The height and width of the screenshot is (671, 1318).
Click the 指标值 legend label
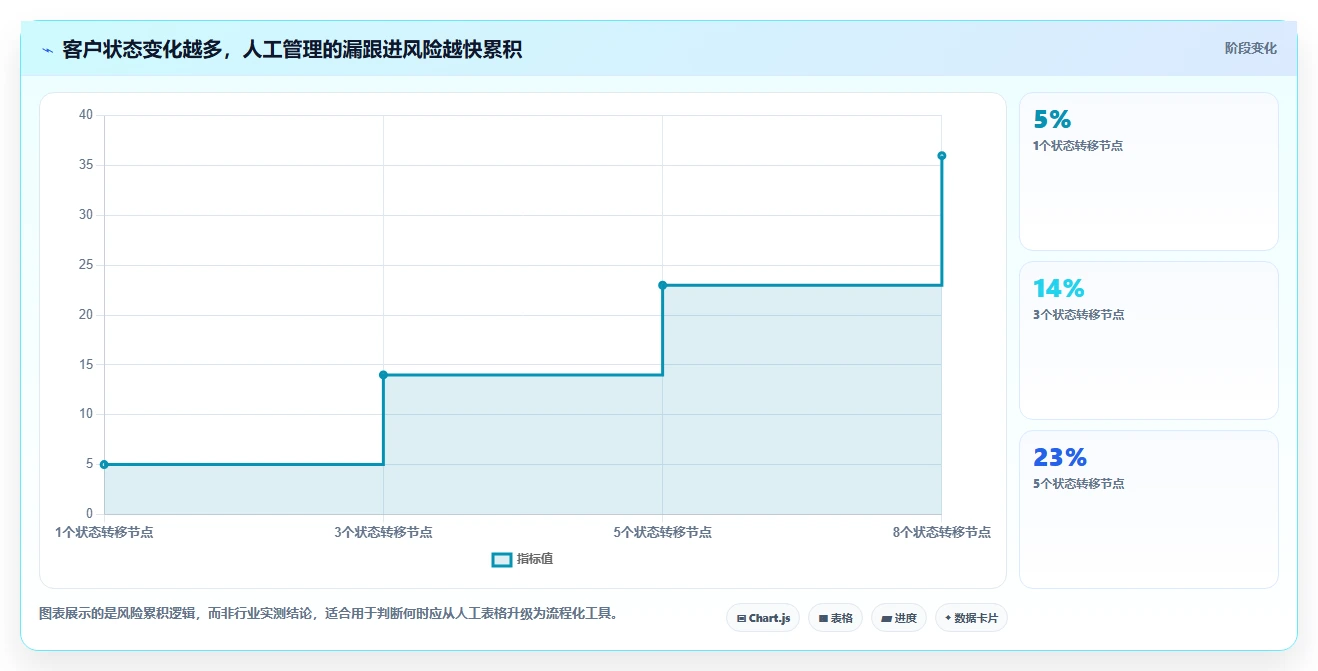click(535, 559)
